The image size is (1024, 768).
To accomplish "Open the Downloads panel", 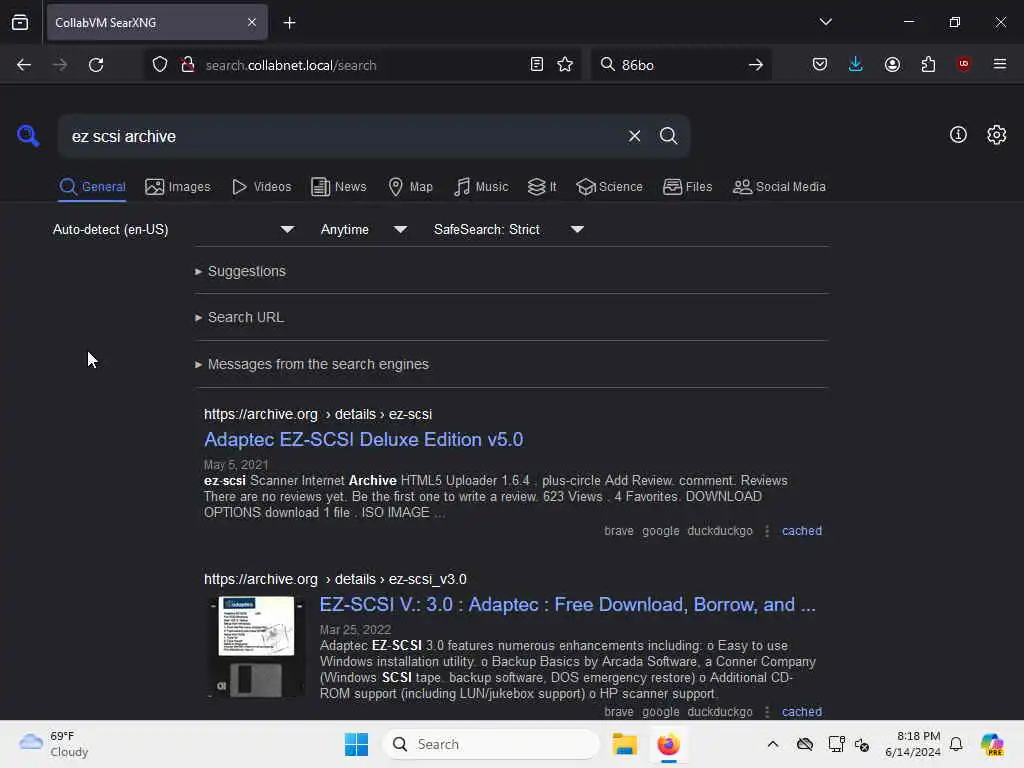I will pos(856,65).
